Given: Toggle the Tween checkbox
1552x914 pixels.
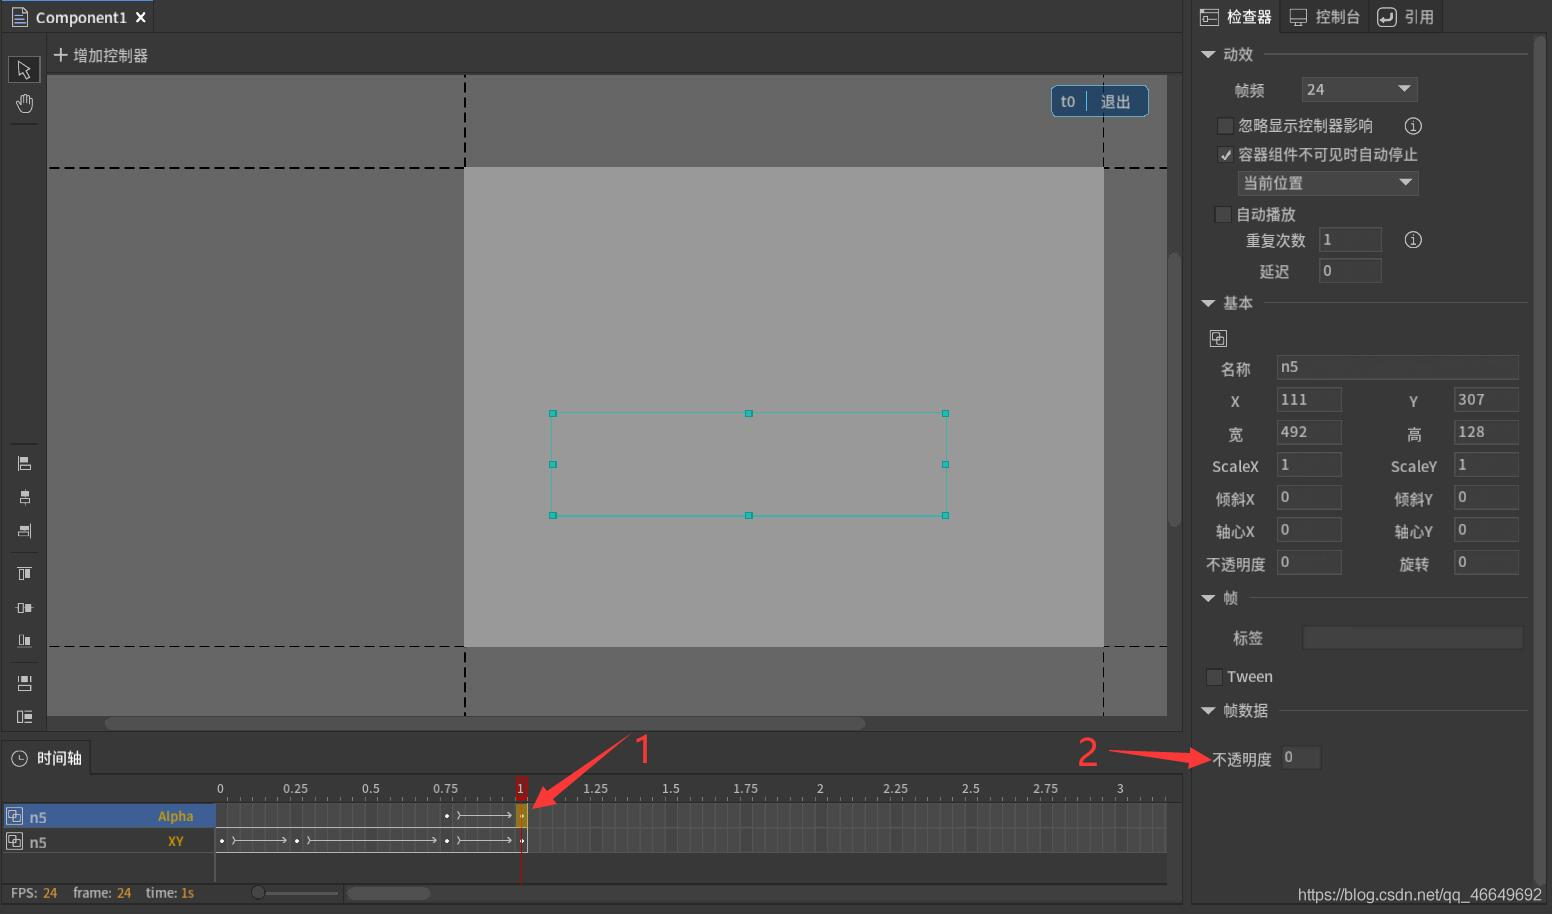Looking at the screenshot, I should (x=1214, y=677).
